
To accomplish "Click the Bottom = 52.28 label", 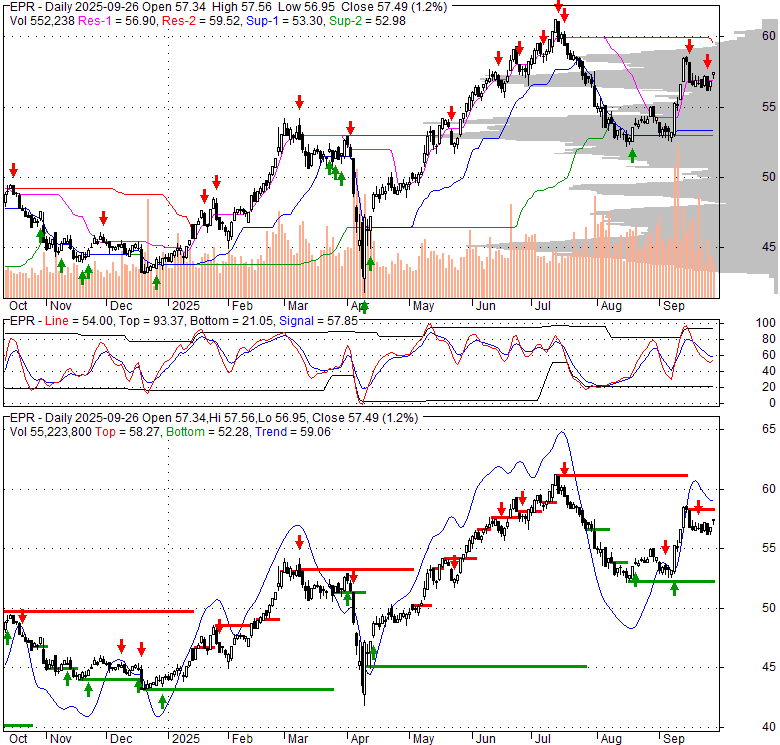I will tap(207, 432).
